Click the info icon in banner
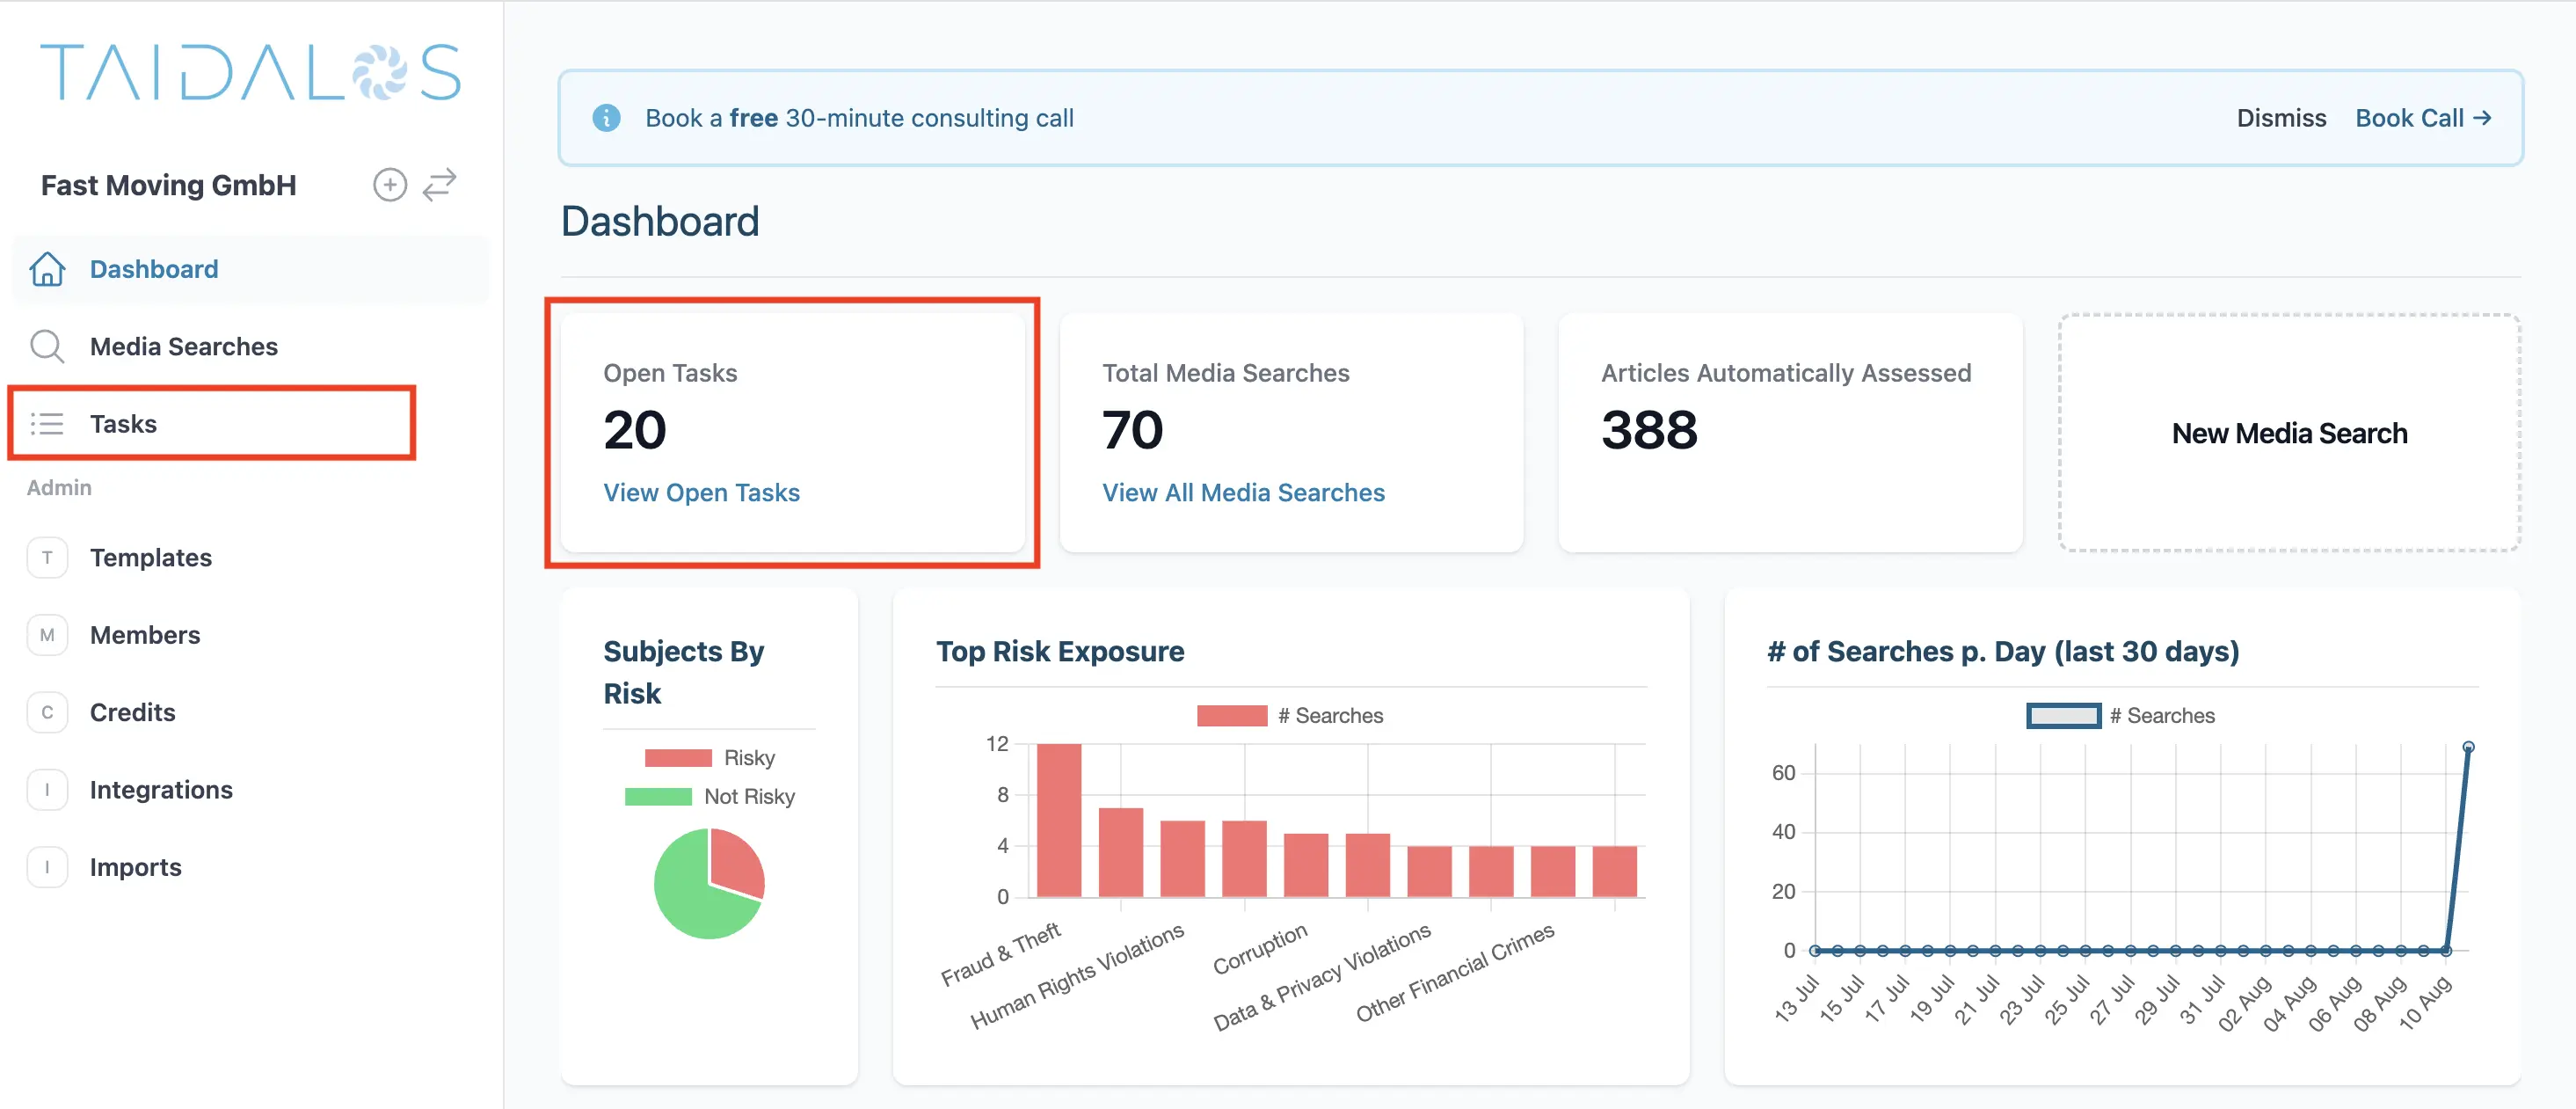Viewport: 2576px width, 1109px height. (606, 118)
